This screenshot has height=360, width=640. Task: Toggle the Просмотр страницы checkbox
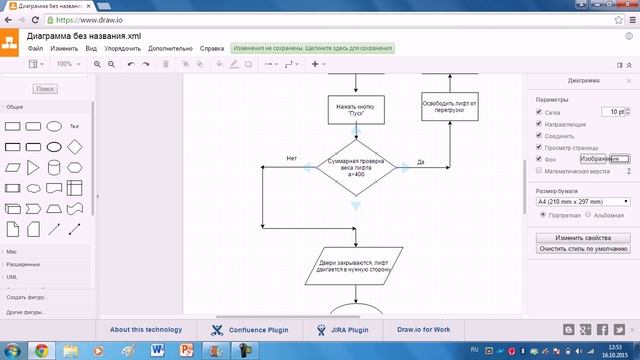click(539, 147)
